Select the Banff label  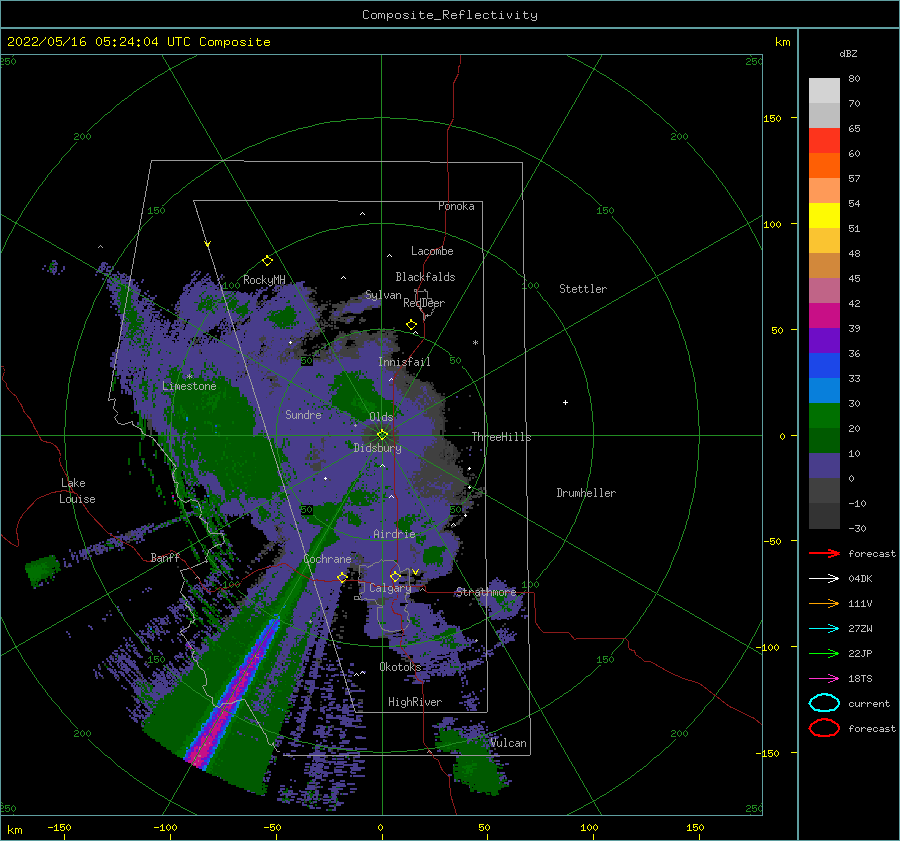point(165,557)
